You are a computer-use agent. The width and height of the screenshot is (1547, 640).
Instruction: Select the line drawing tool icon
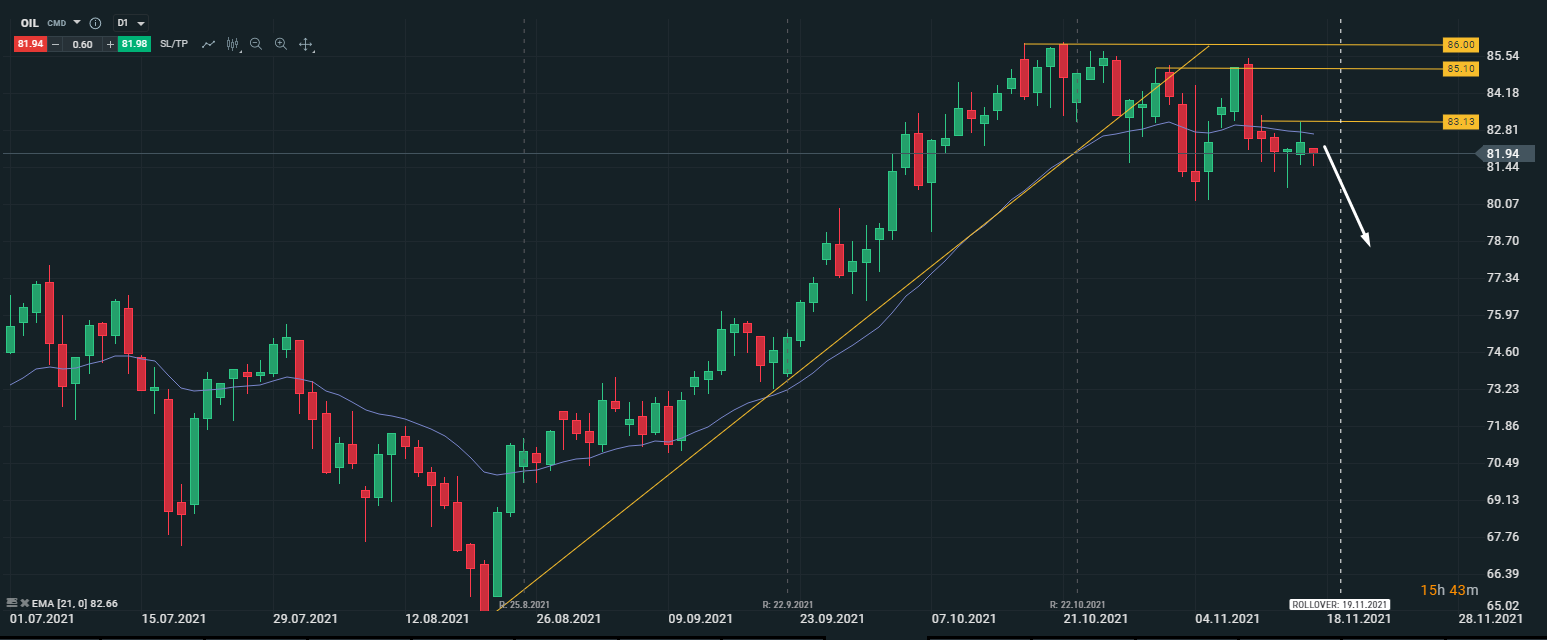(208, 44)
